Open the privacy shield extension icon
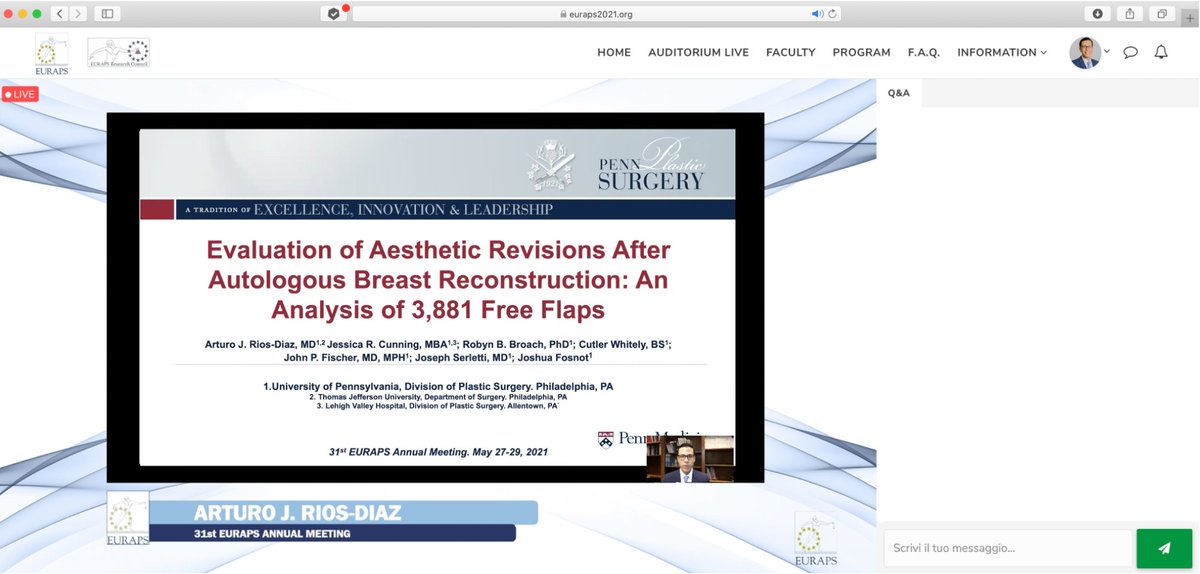The image size is (1200, 574). pos(333,14)
